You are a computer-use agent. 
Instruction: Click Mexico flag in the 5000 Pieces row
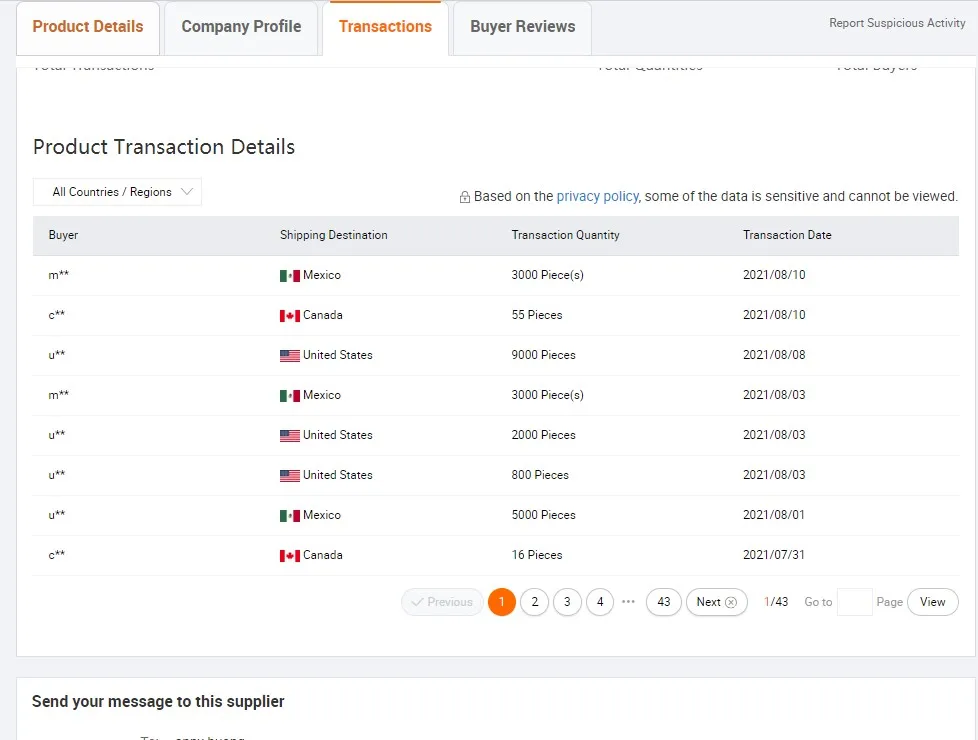(289, 516)
